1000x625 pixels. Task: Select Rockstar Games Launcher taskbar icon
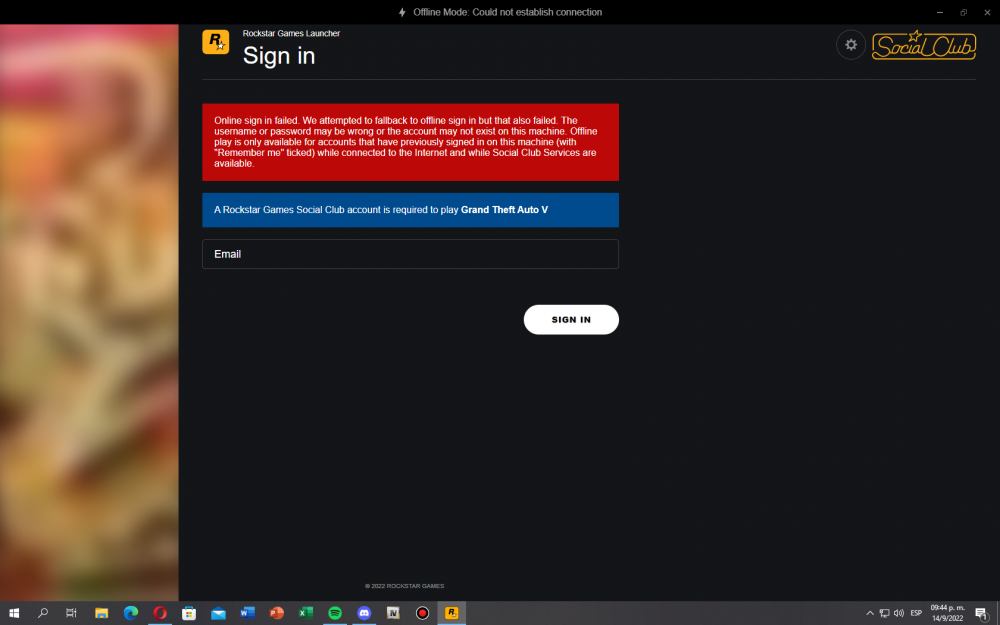click(452, 613)
